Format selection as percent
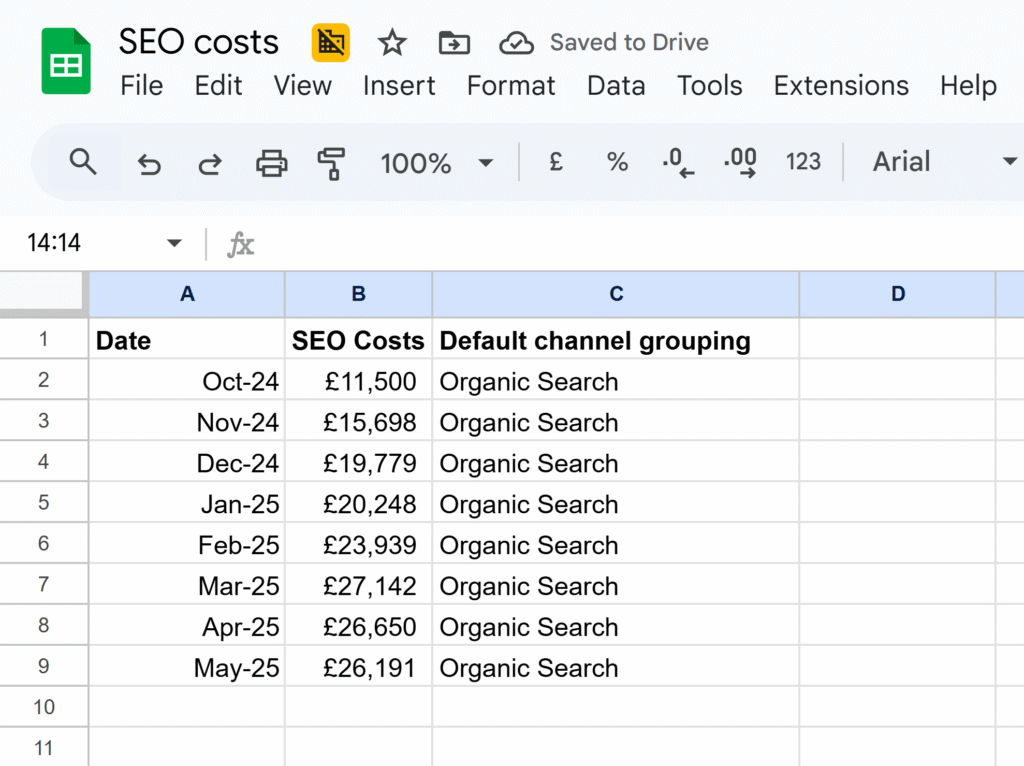The height and width of the screenshot is (766, 1024). click(x=617, y=162)
